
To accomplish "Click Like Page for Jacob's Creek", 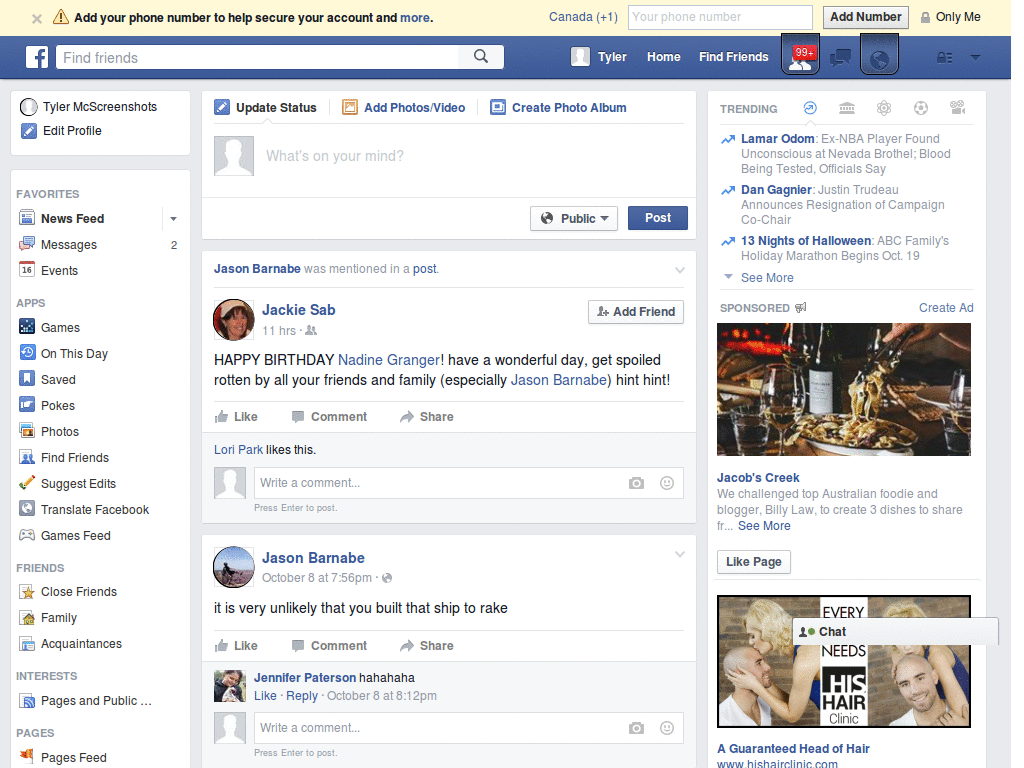I will [x=754, y=562].
